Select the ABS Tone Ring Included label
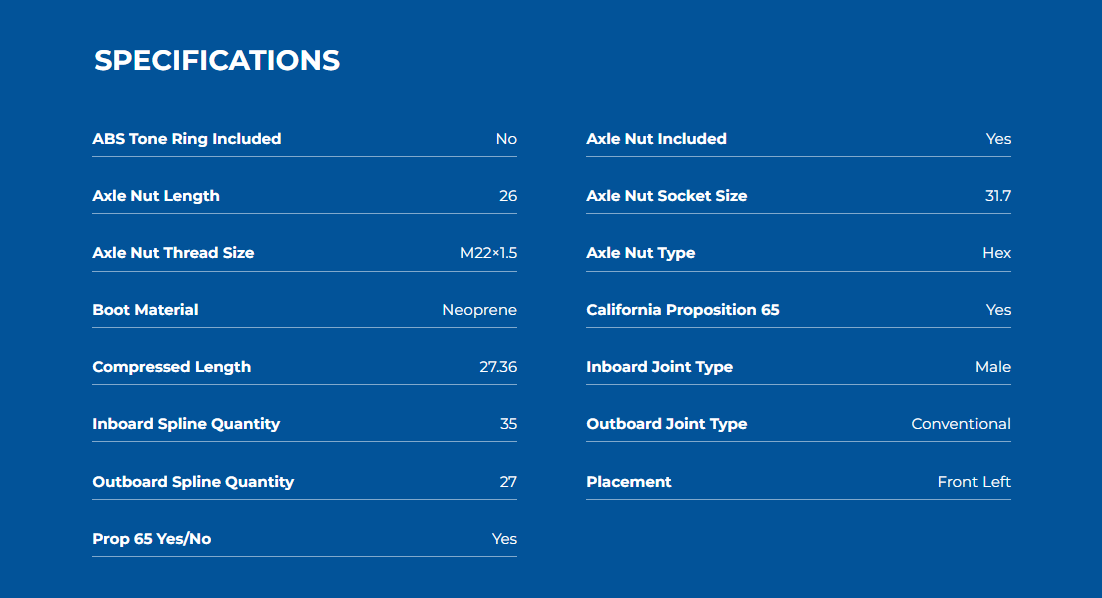Image resolution: width=1102 pixels, height=598 pixels. click(187, 138)
